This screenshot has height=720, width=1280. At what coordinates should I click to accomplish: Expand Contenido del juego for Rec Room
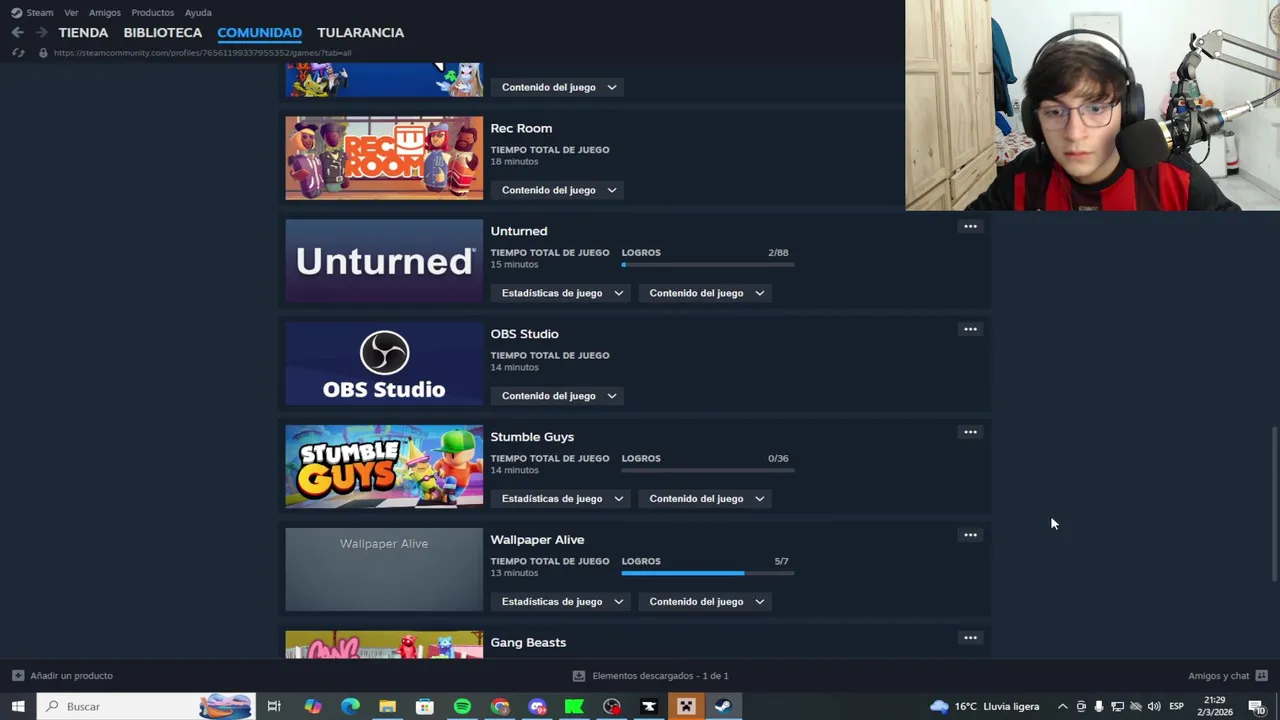pyautogui.click(x=559, y=190)
